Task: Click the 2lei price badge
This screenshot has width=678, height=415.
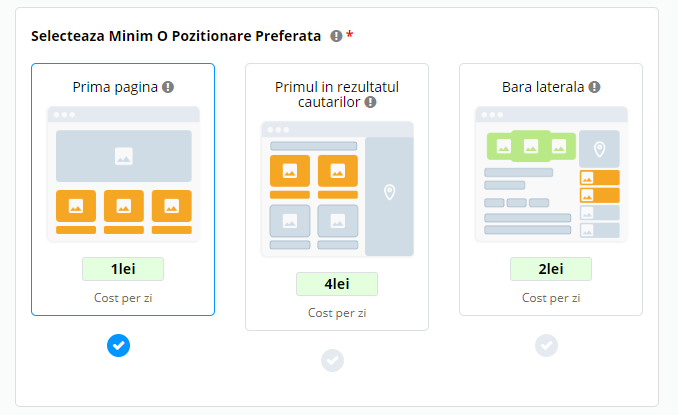Action: click(x=551, y=269)
